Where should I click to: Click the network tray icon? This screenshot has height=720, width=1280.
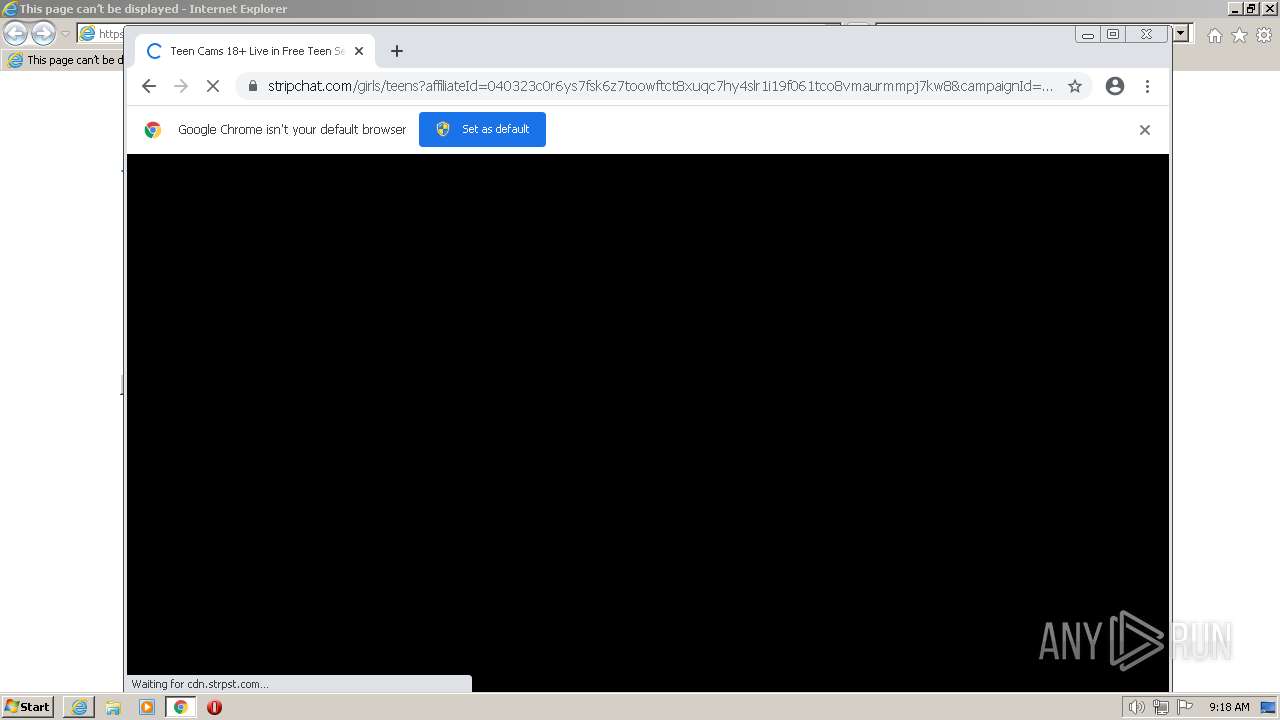pos(1160,707)
